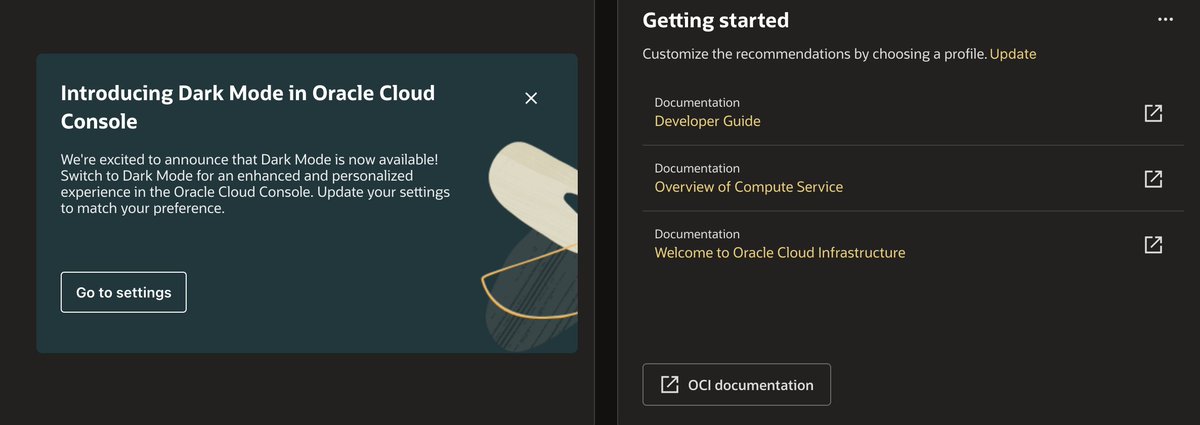Click the Customize the recommendations text
1200x425 pixels.
pyautogui.click(x=814, y=54)
